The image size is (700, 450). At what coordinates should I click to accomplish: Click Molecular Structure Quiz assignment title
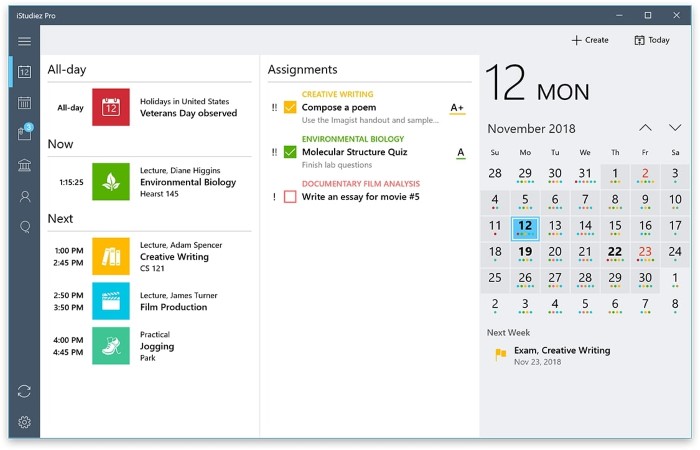[x=354, y=152]
